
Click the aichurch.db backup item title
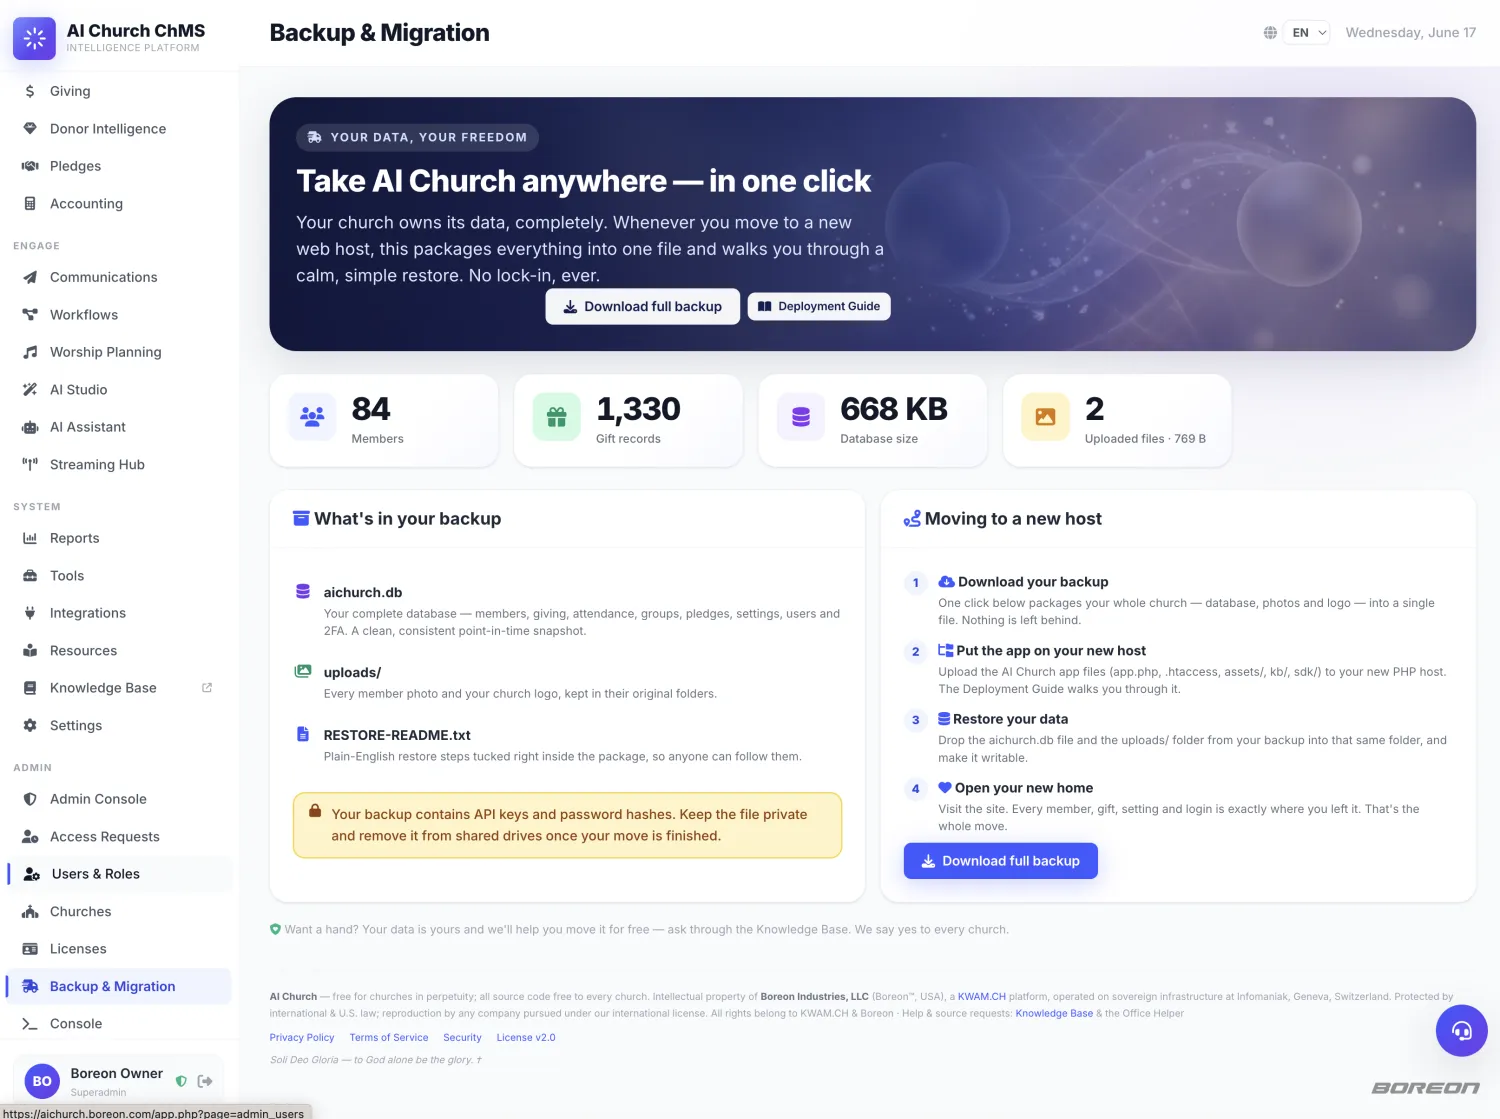point(363,592)
